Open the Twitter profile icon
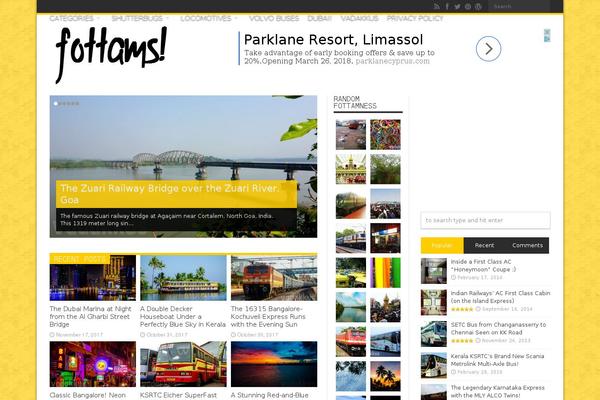The width and height of the screenshot is (600, 400). (x=457, y=7)
